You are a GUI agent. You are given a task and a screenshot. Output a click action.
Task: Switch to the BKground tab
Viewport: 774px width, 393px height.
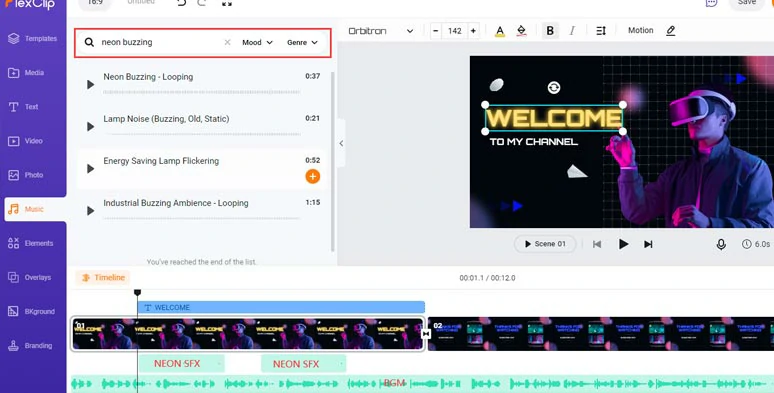click(x=33, y=312)
